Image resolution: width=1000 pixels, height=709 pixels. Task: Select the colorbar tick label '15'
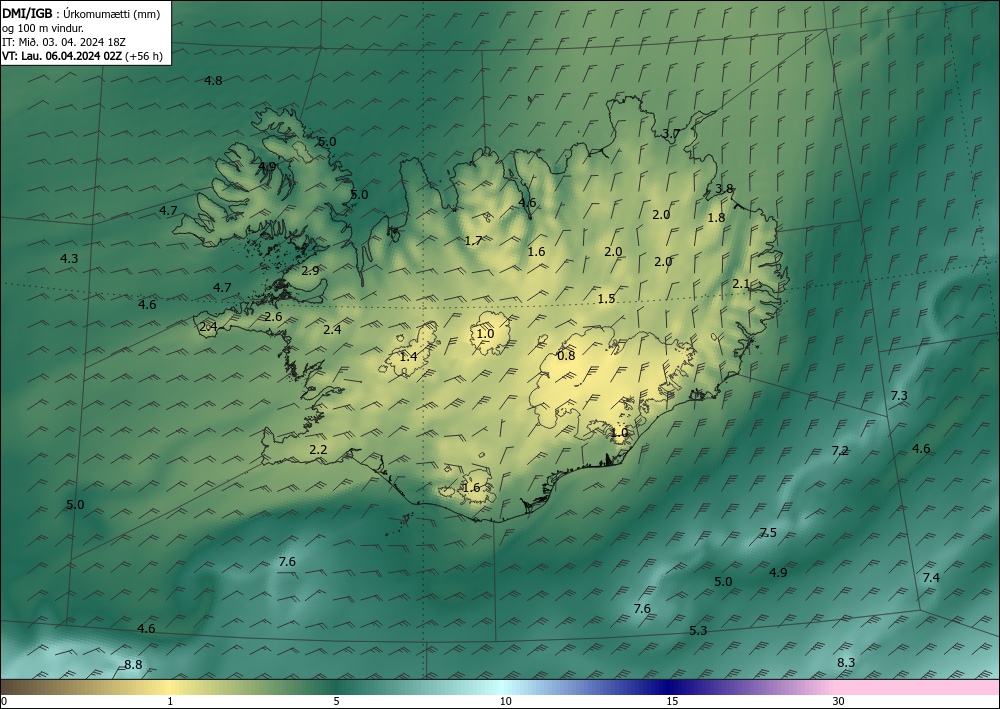point(672,701)
